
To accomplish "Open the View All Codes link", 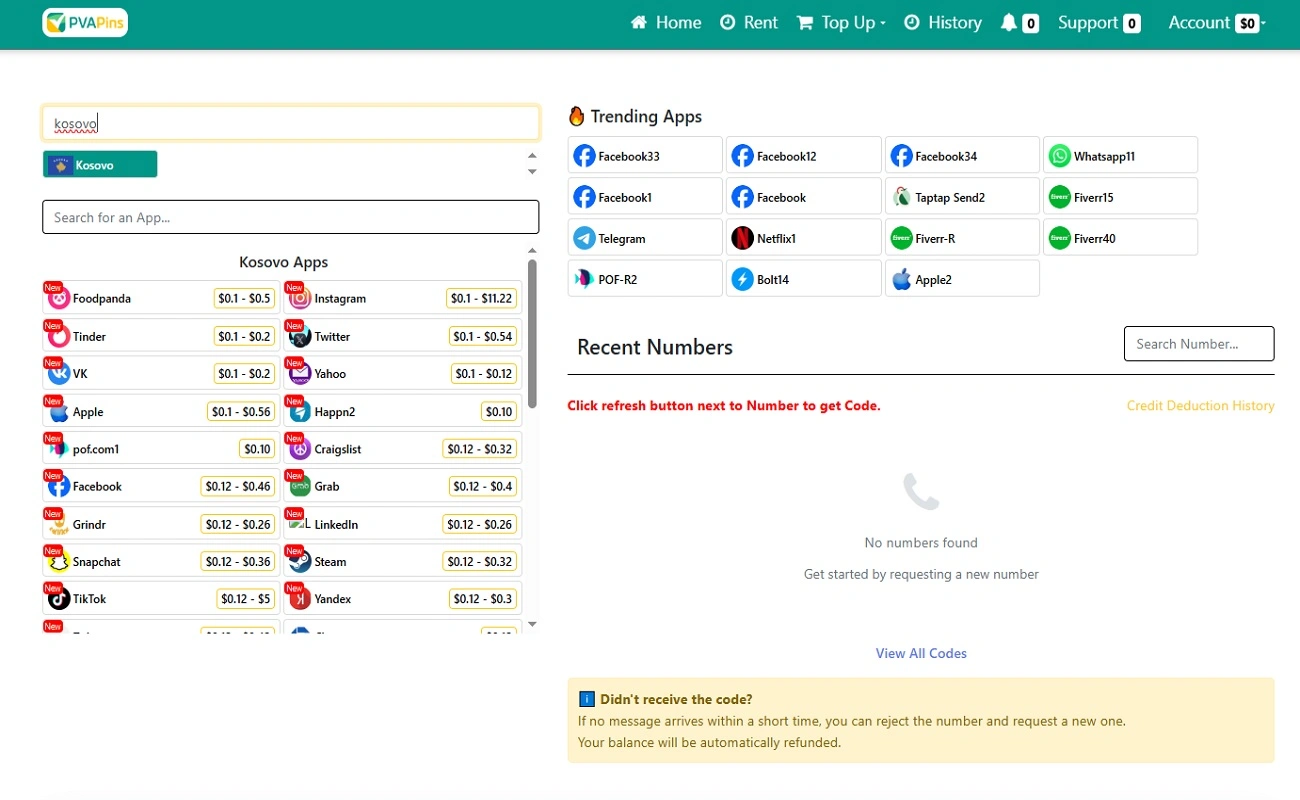I will [x=921, y=653].
